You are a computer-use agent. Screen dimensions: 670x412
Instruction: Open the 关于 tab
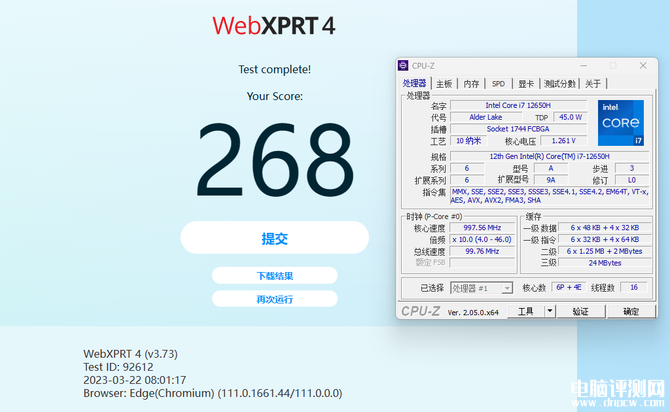coord(593,84)
